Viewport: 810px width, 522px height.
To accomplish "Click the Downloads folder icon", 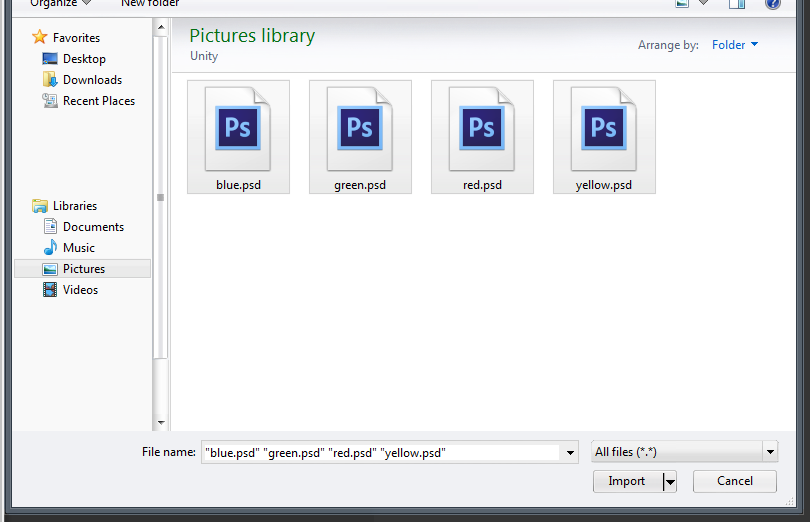I will click(50, 80).
